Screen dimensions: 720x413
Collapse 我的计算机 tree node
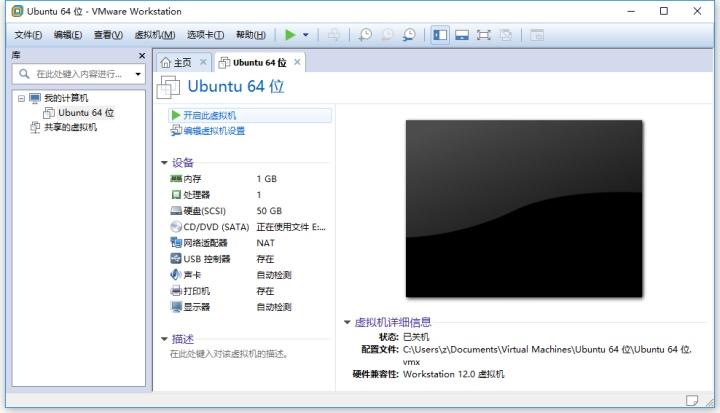pos(21,98)
